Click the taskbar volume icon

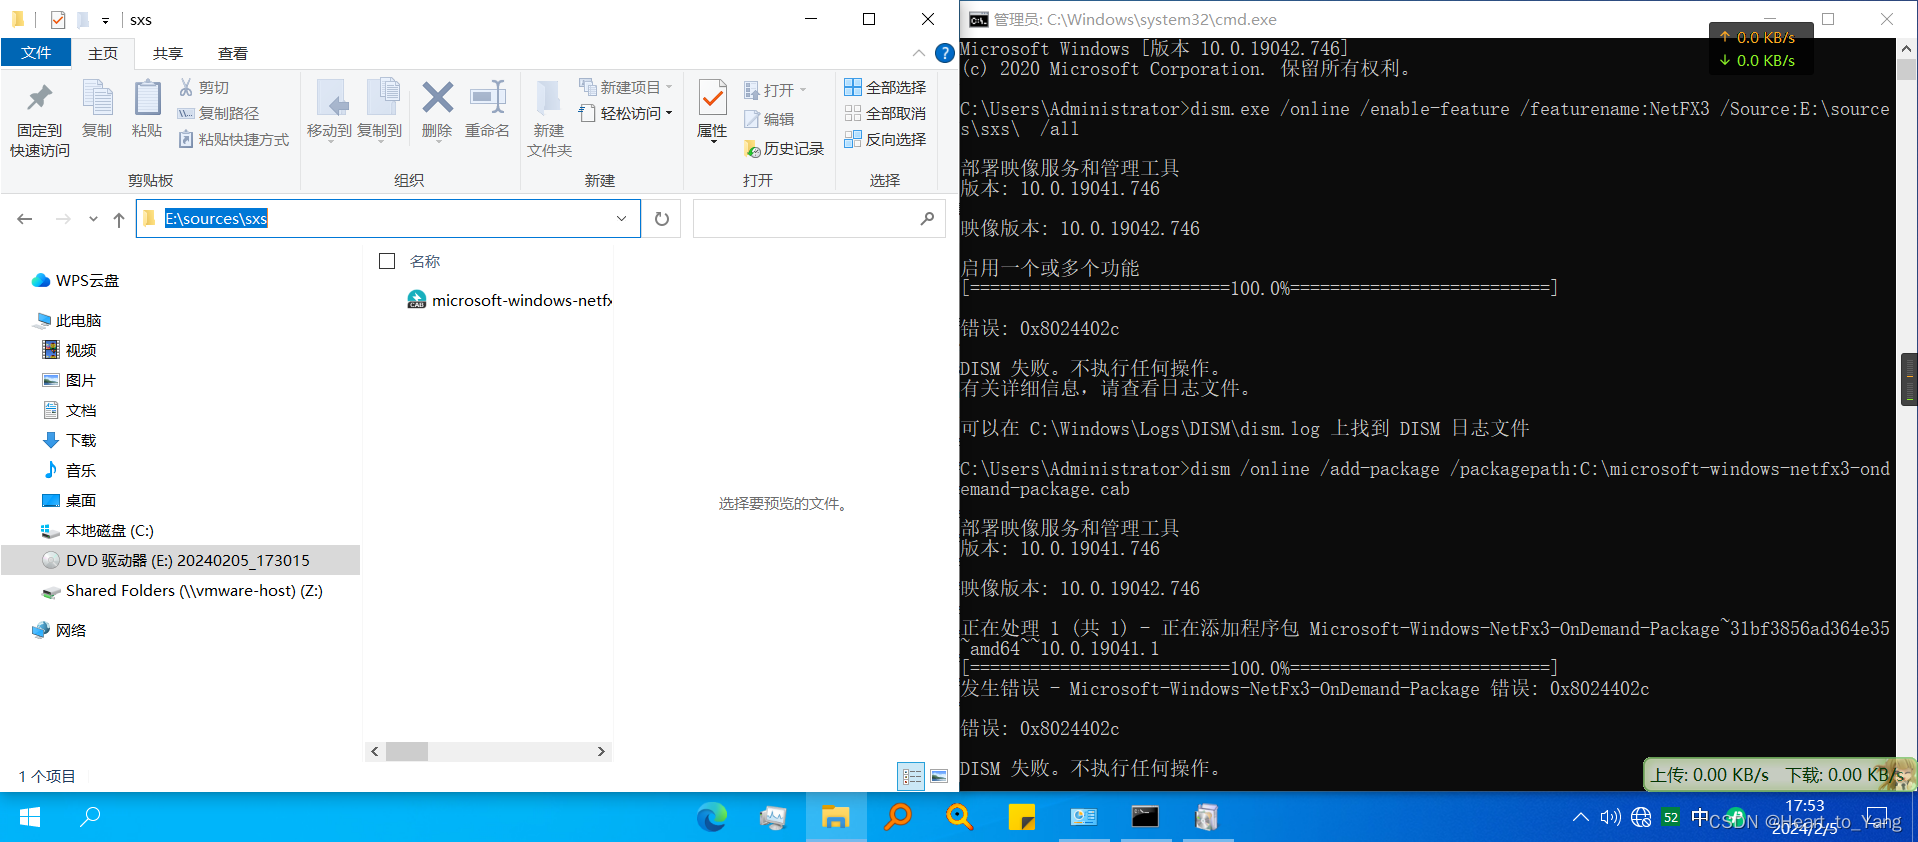tap(1610, 817)
